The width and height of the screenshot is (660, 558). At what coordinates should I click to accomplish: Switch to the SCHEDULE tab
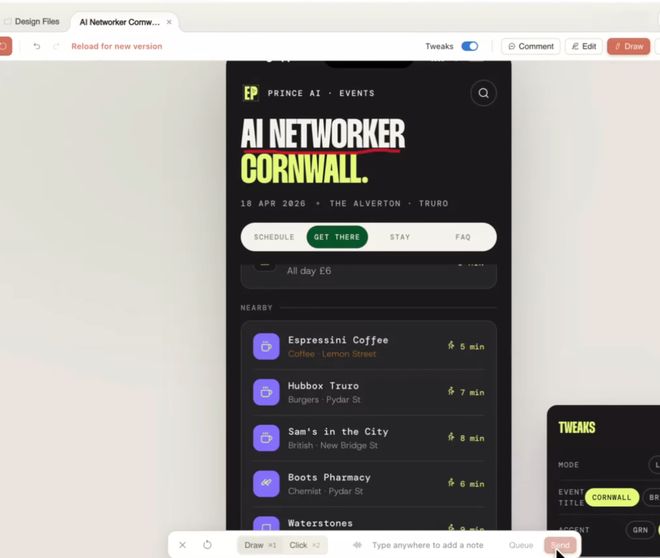coord(274,237)
